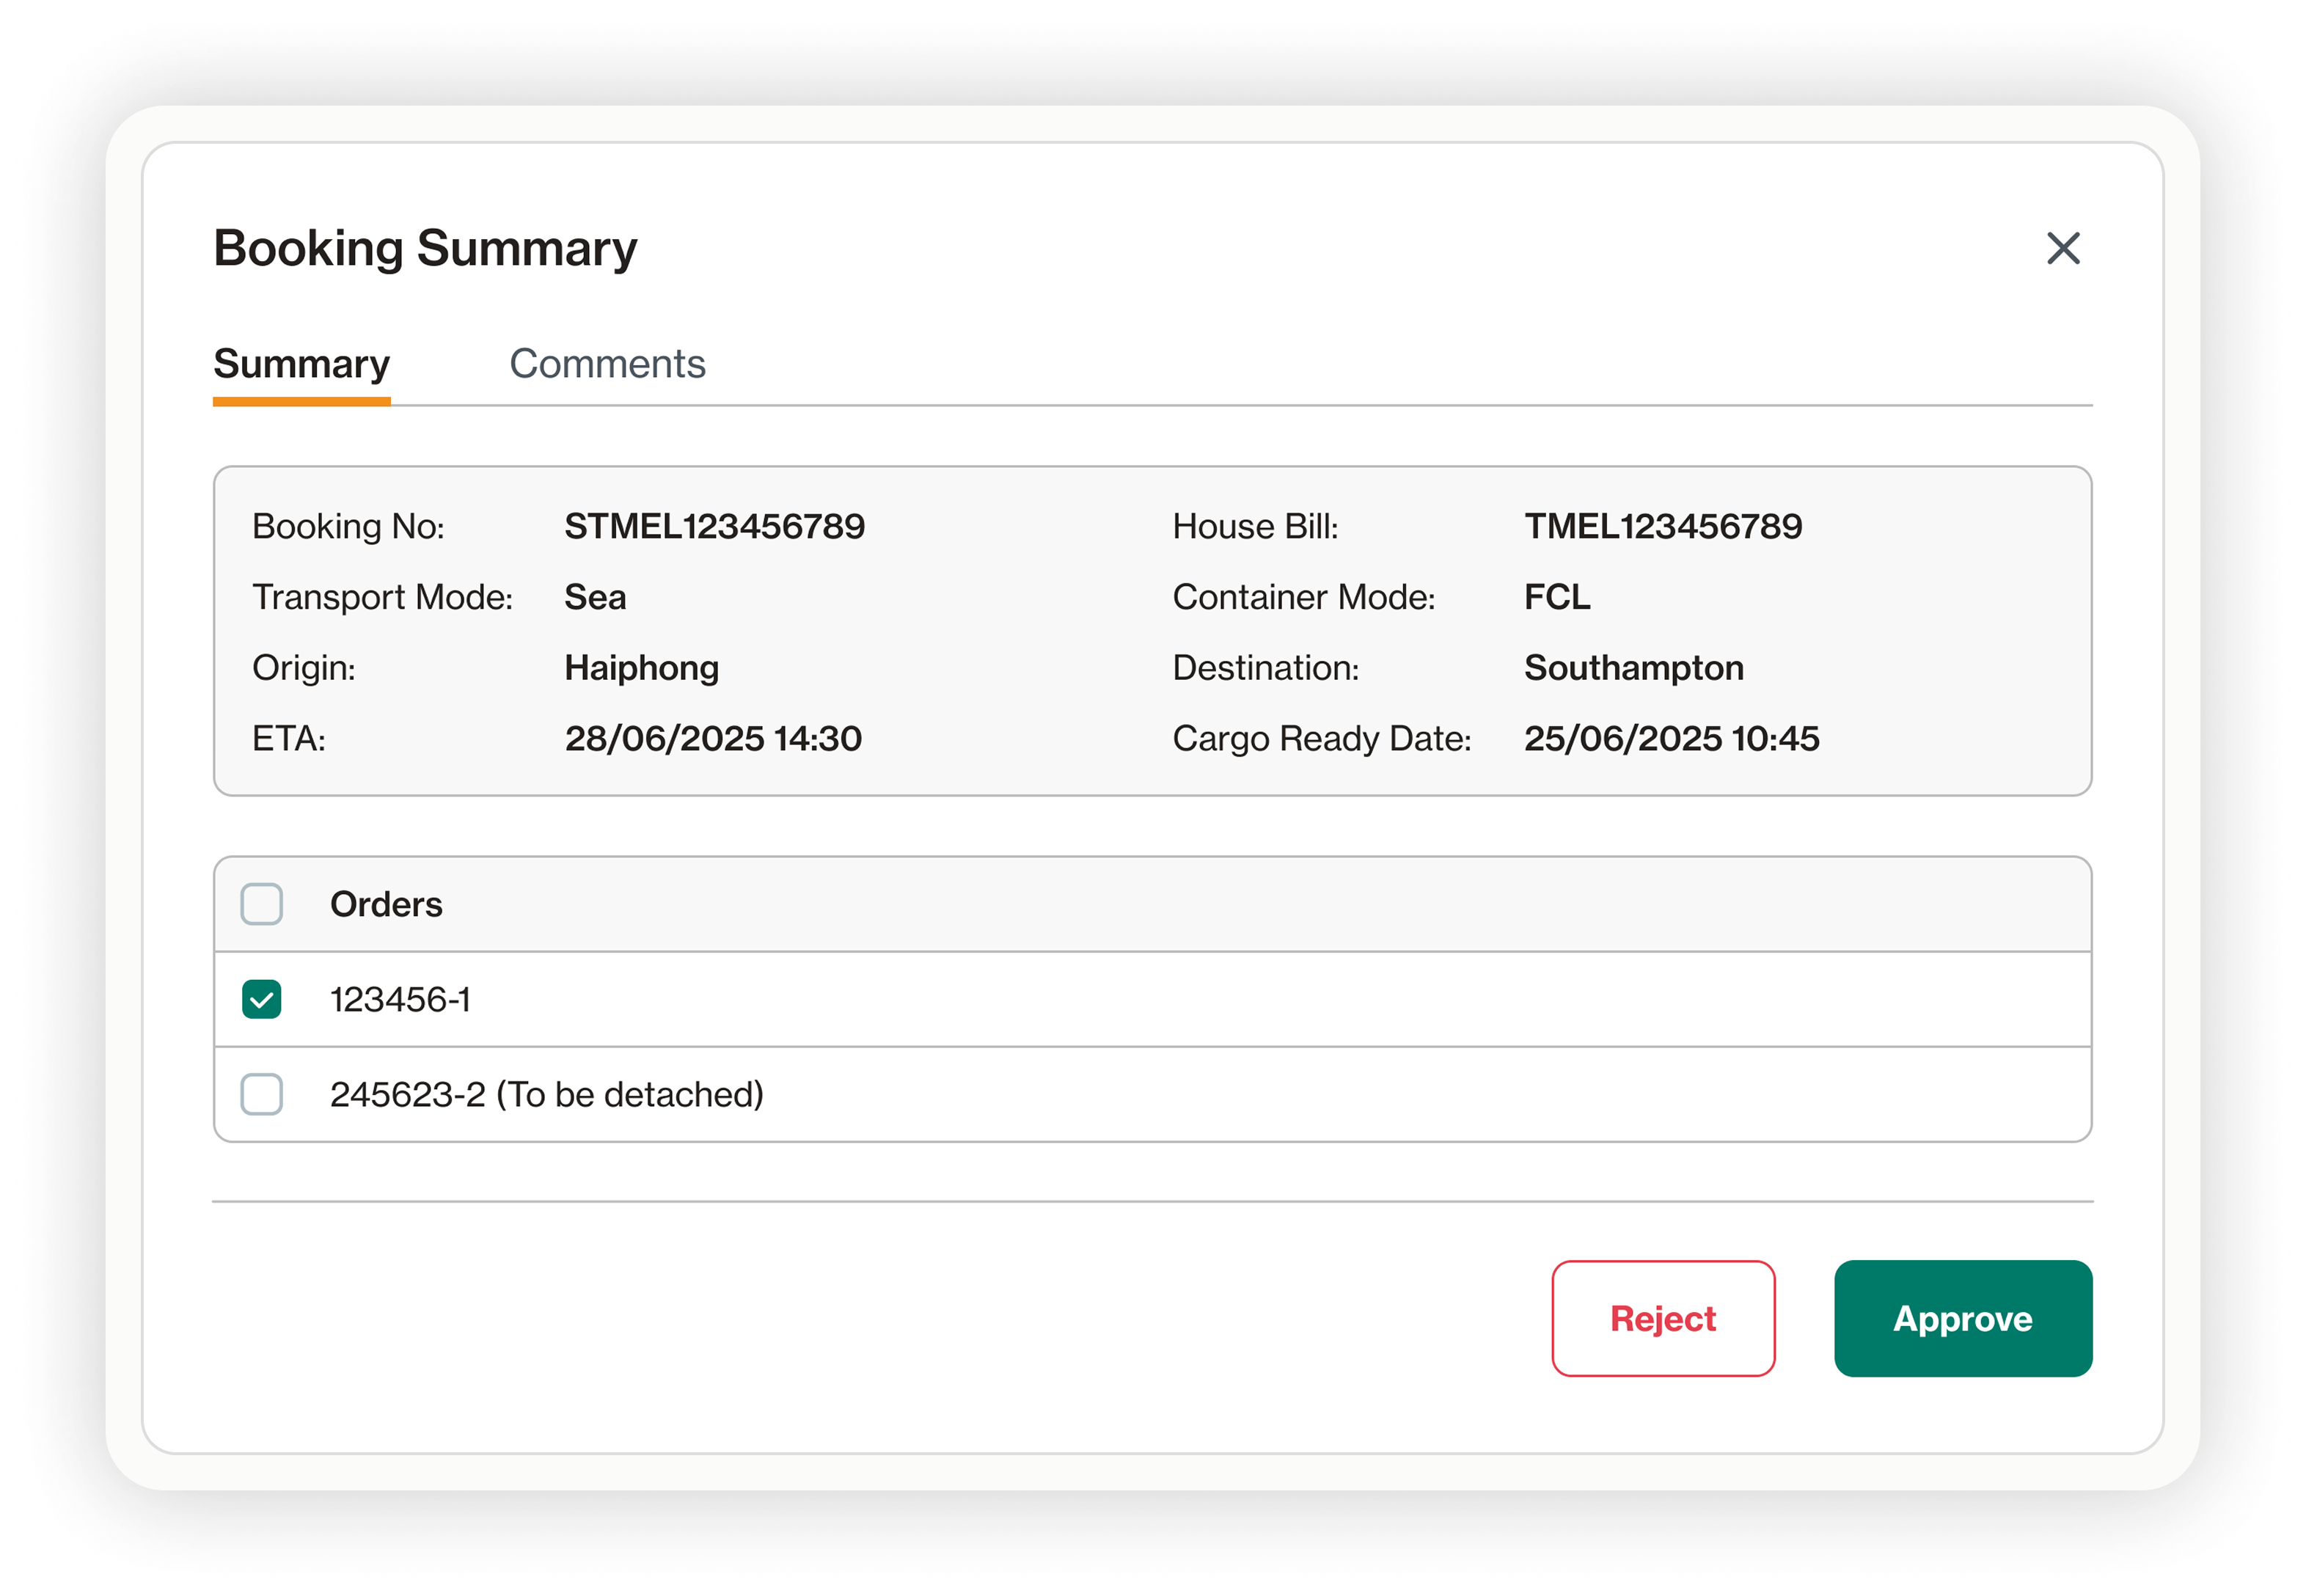
Task: Click the Haiphong origin value
Action: click(641, 668)
